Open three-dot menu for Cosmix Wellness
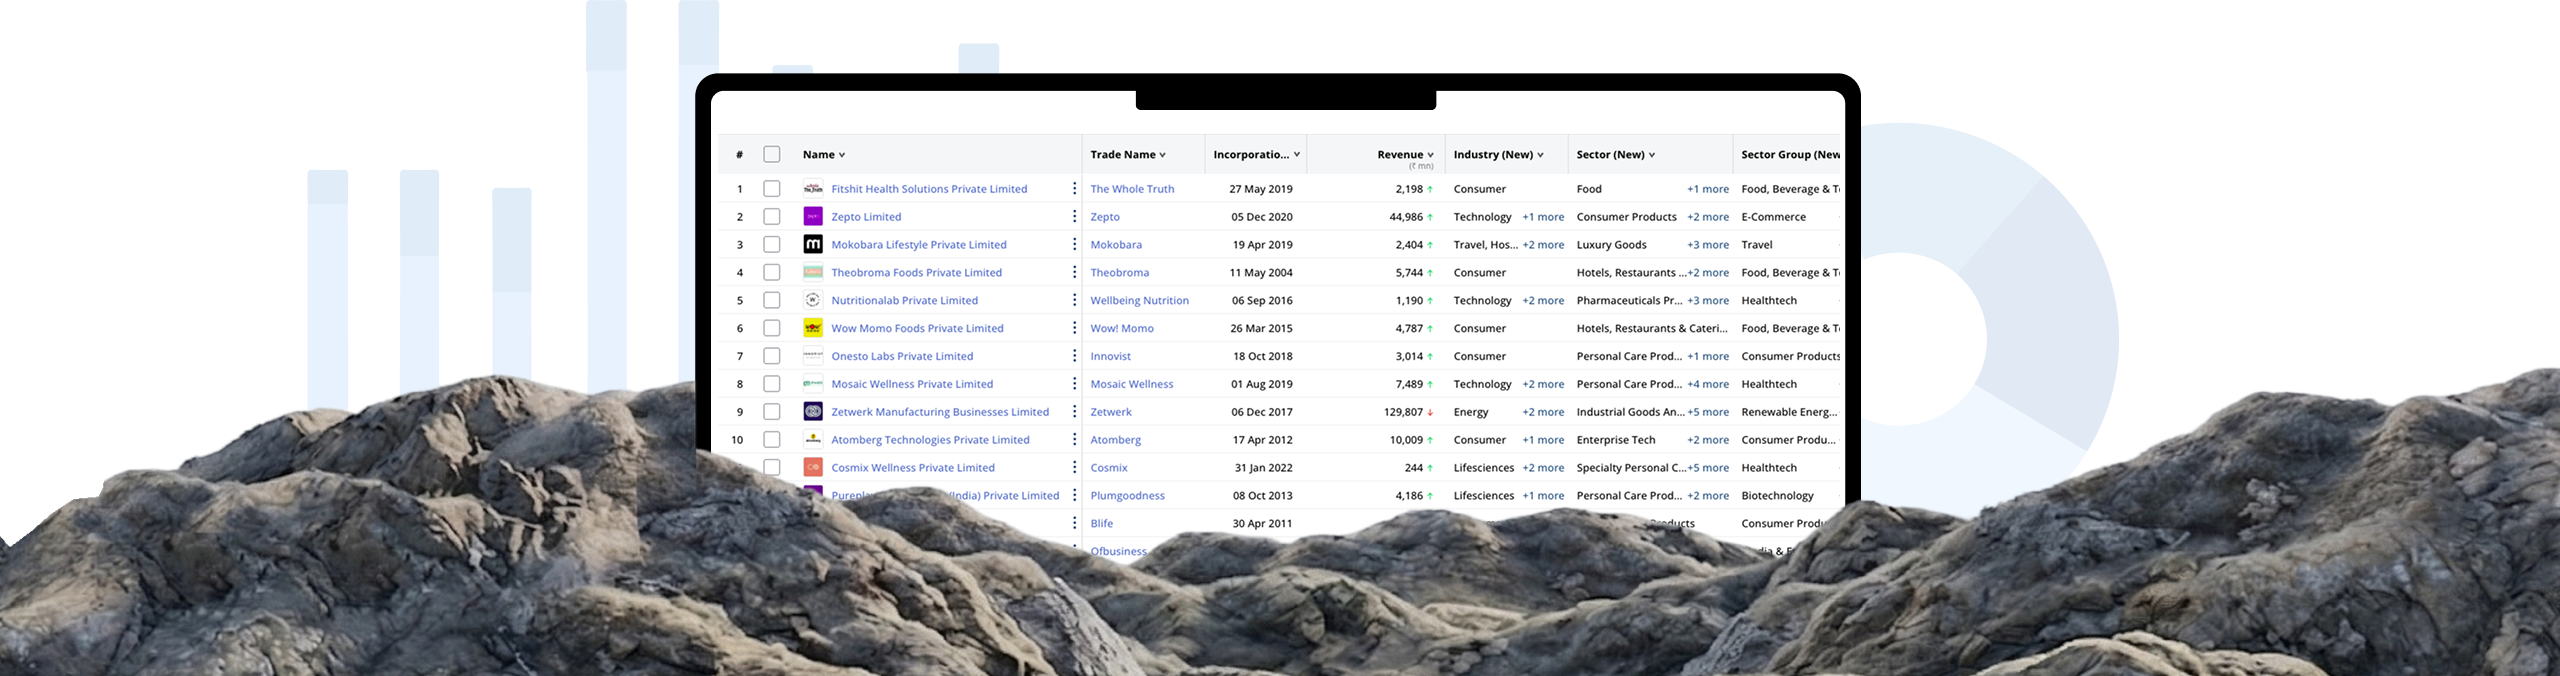Viewport: 2560px width, 676px height. click(x=1074, y=467)
